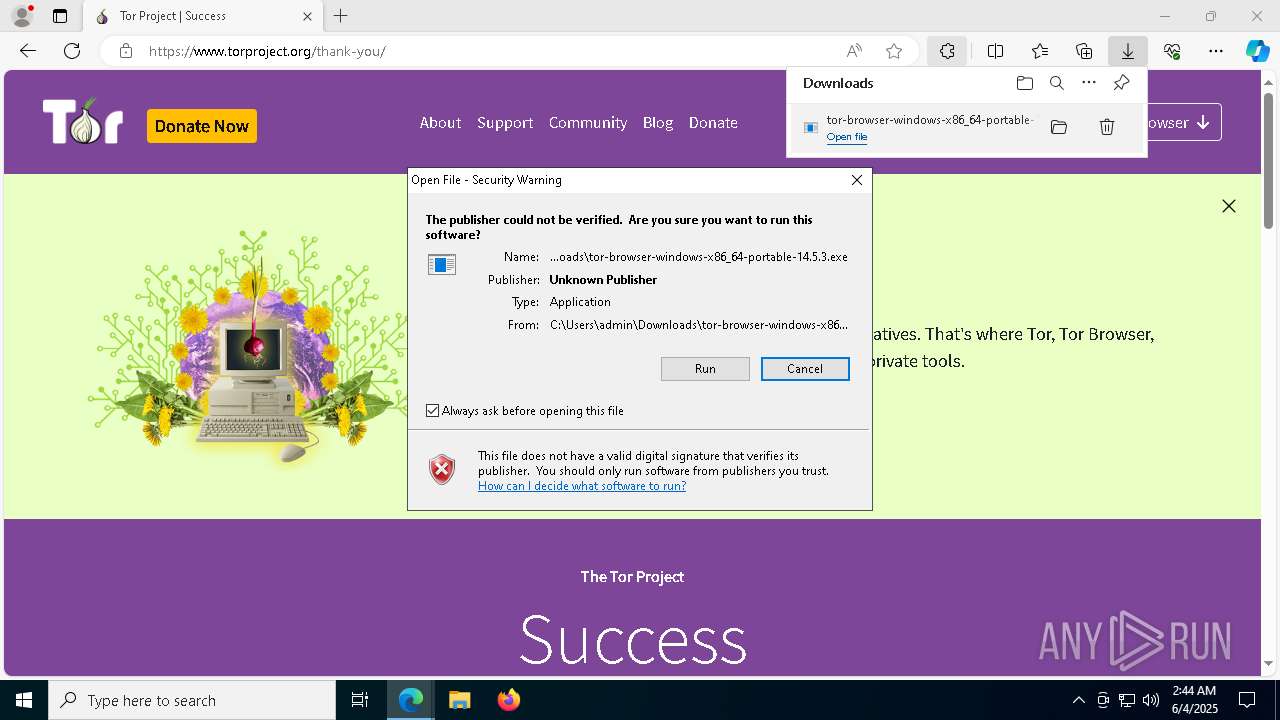This screenshot has height=720, width=1280.
Task: Open the notification center icon
Action: tap(1247, 700)
